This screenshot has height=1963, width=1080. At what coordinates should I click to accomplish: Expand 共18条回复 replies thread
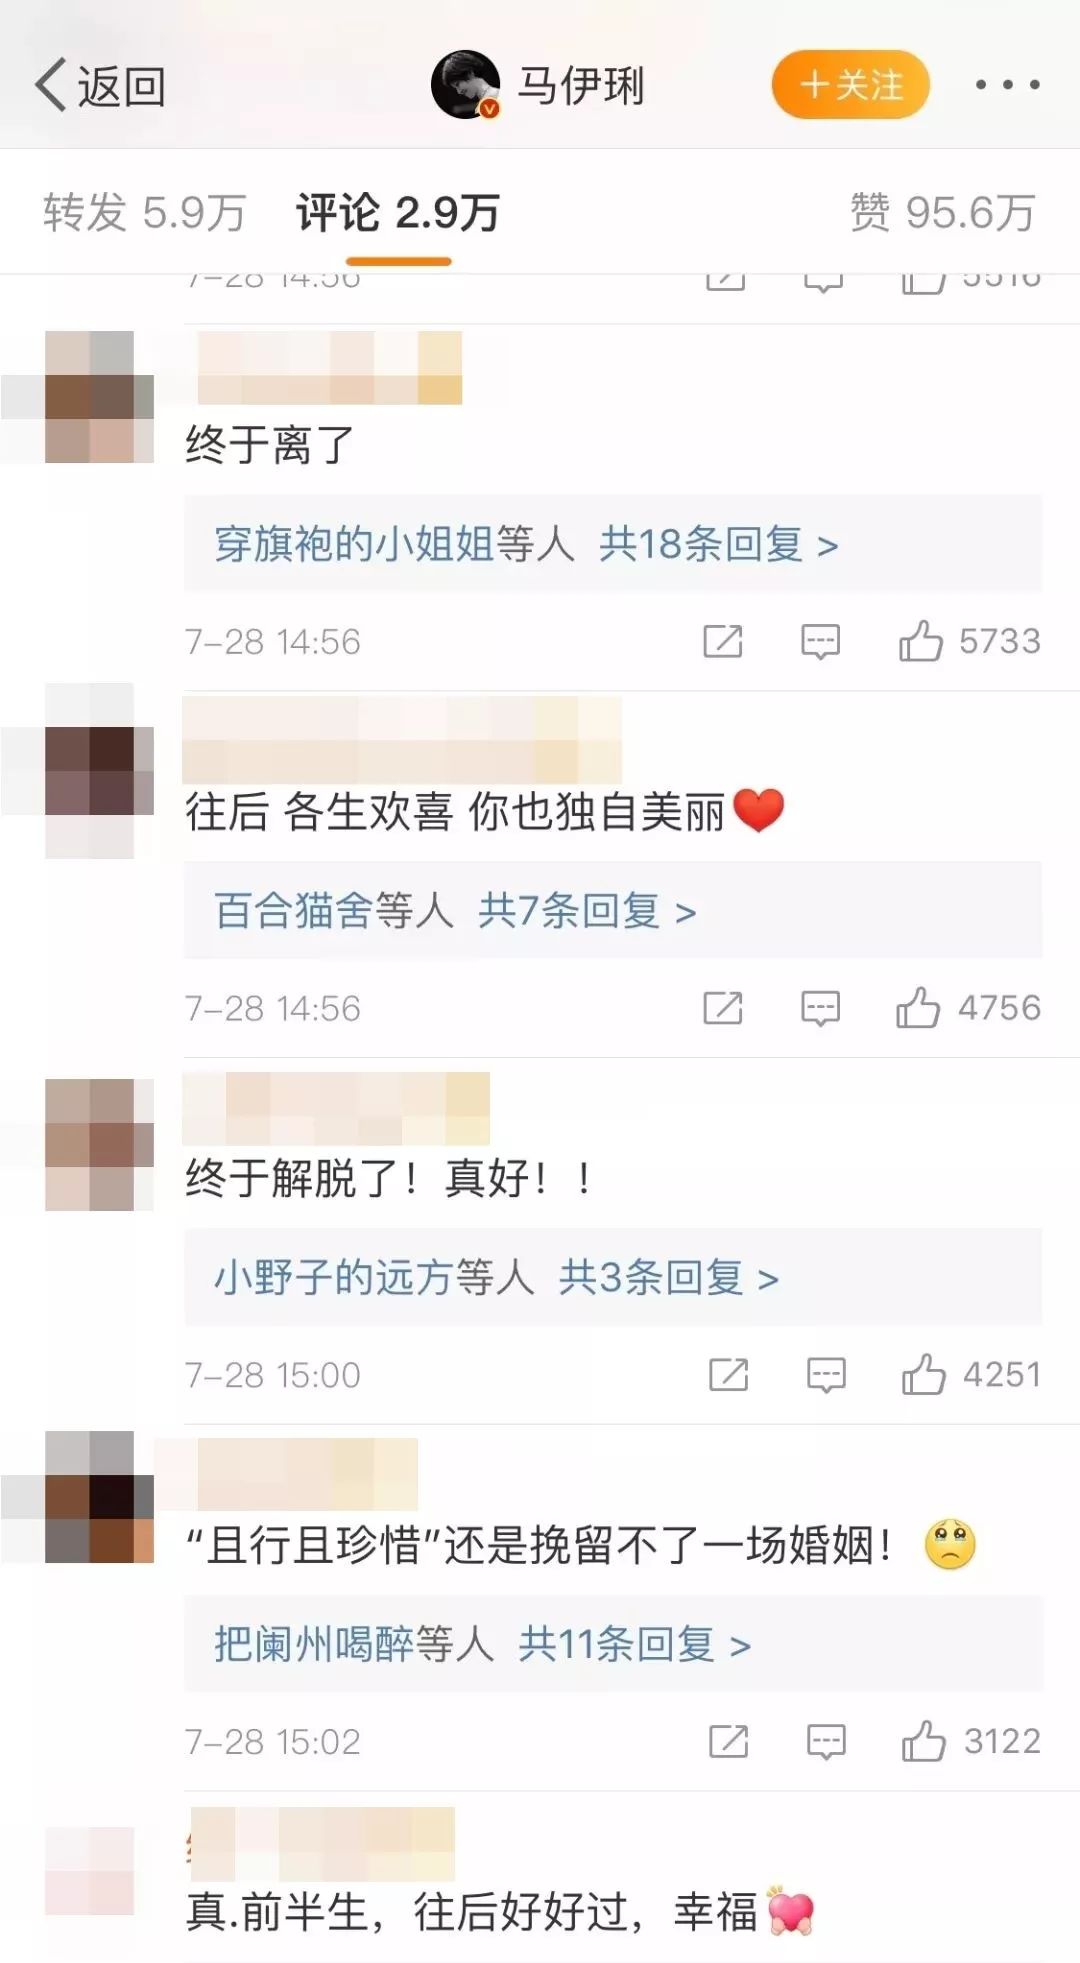718,544
